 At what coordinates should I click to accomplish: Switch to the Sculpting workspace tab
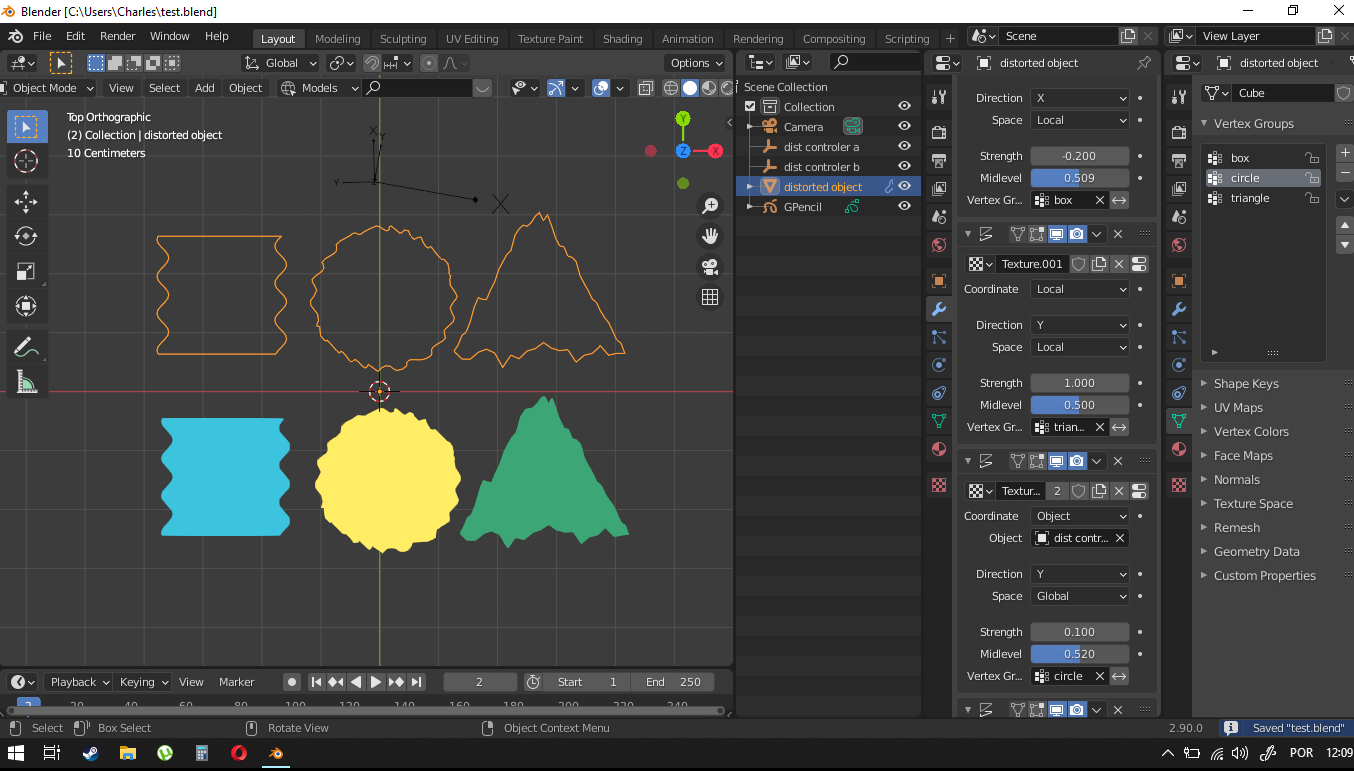tap(403, 39)
